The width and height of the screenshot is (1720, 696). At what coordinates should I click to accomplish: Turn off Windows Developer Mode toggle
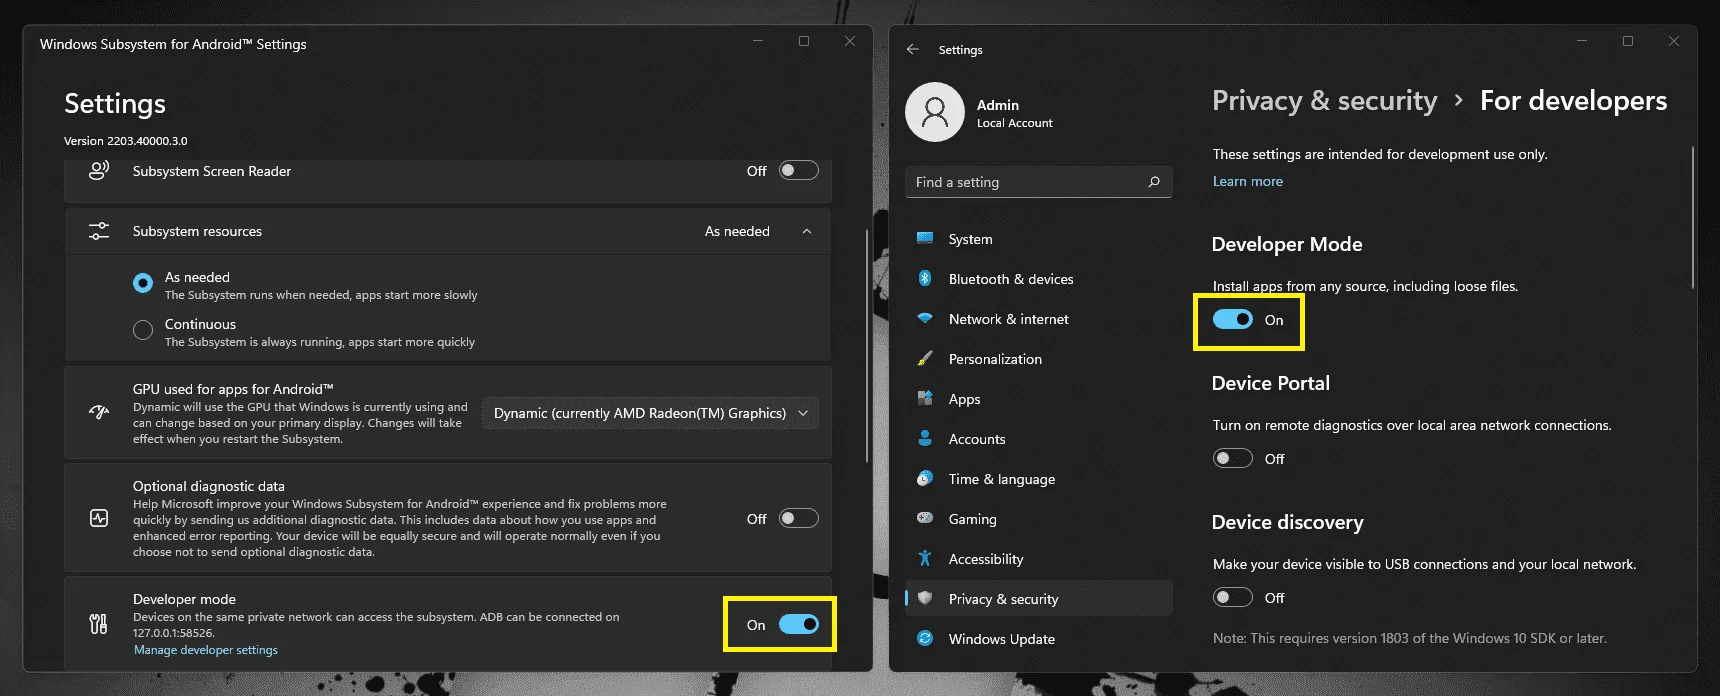[x=1233, y=319]
